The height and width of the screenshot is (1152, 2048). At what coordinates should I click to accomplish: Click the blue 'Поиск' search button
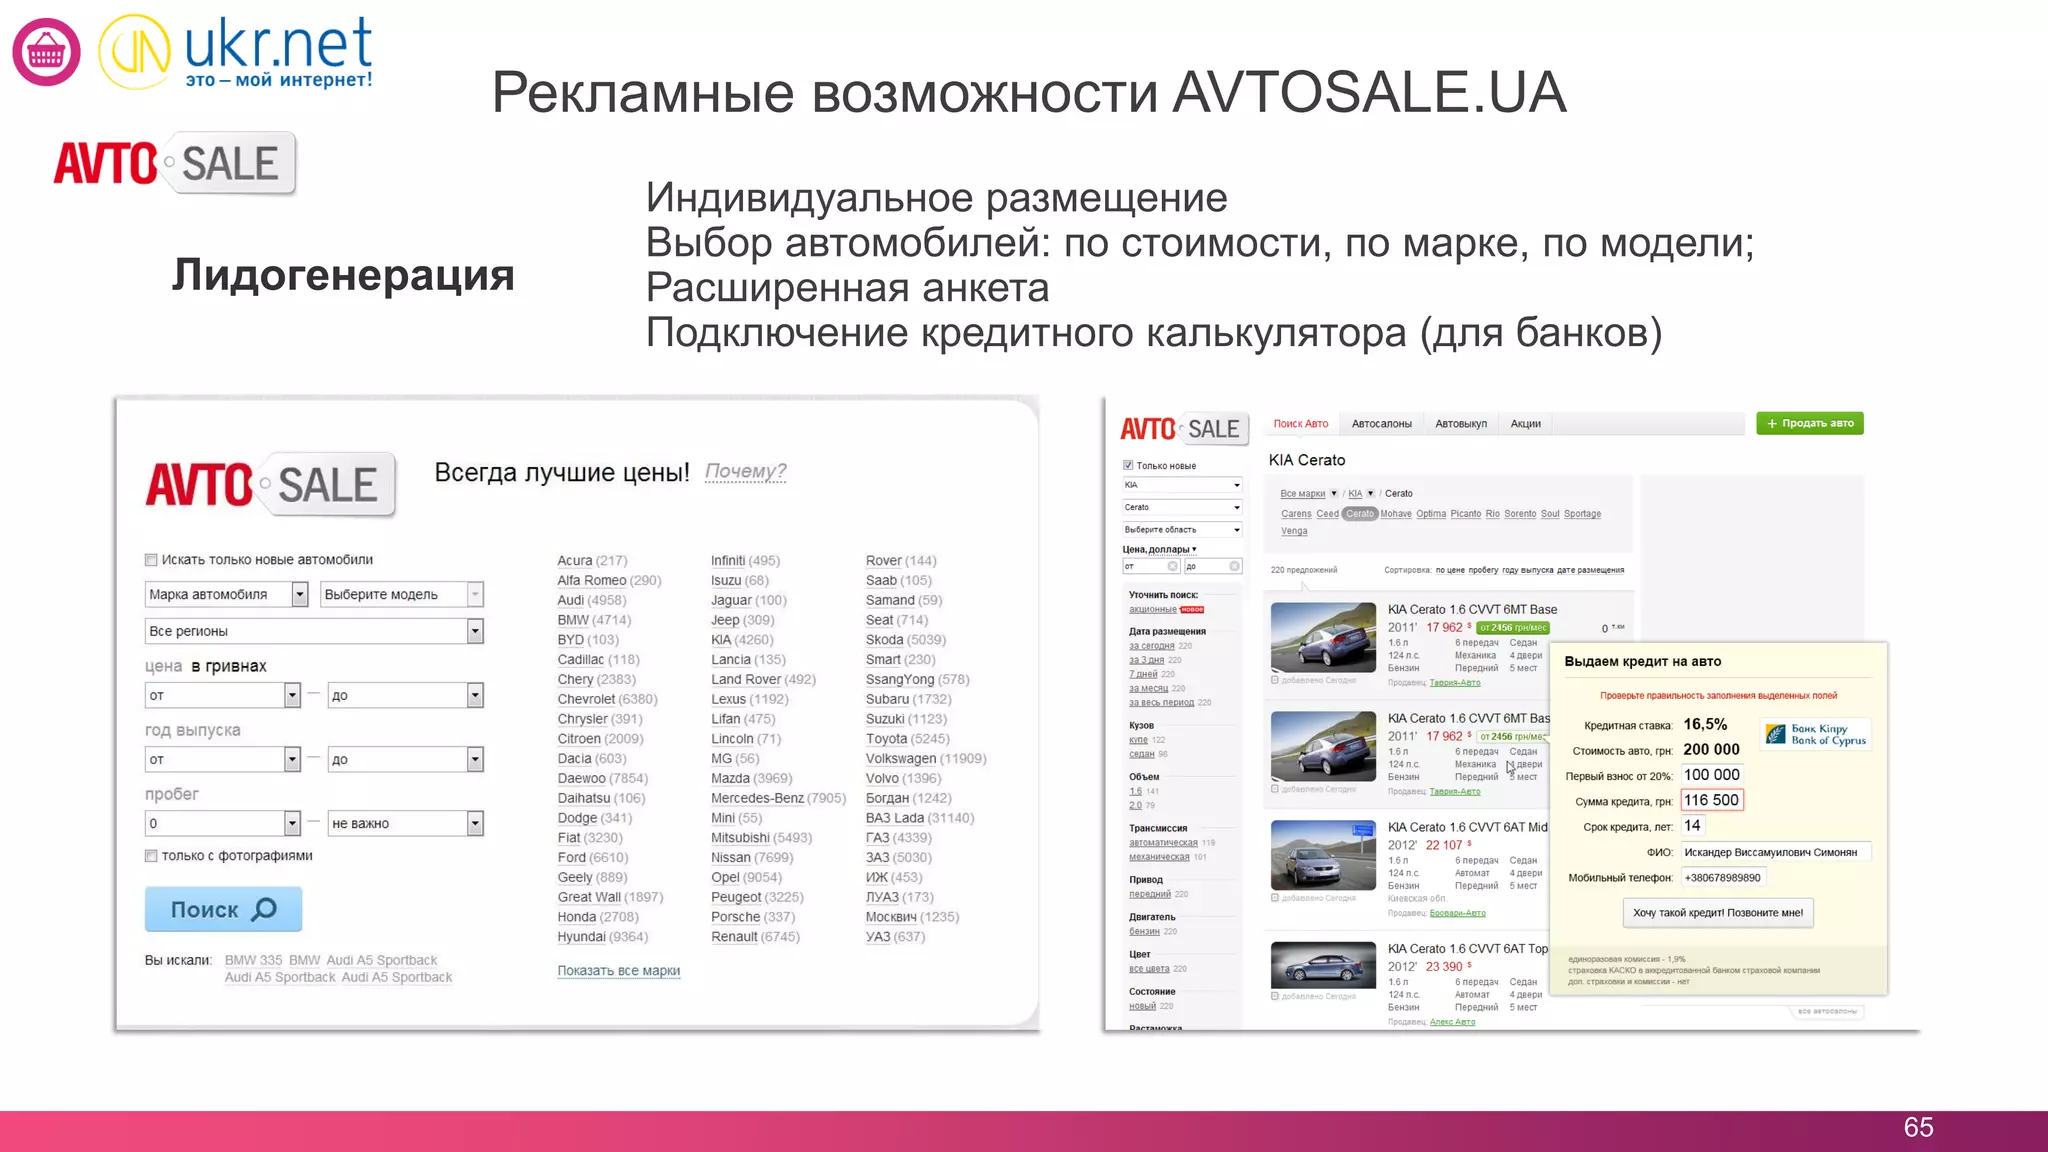click(223, 909)
